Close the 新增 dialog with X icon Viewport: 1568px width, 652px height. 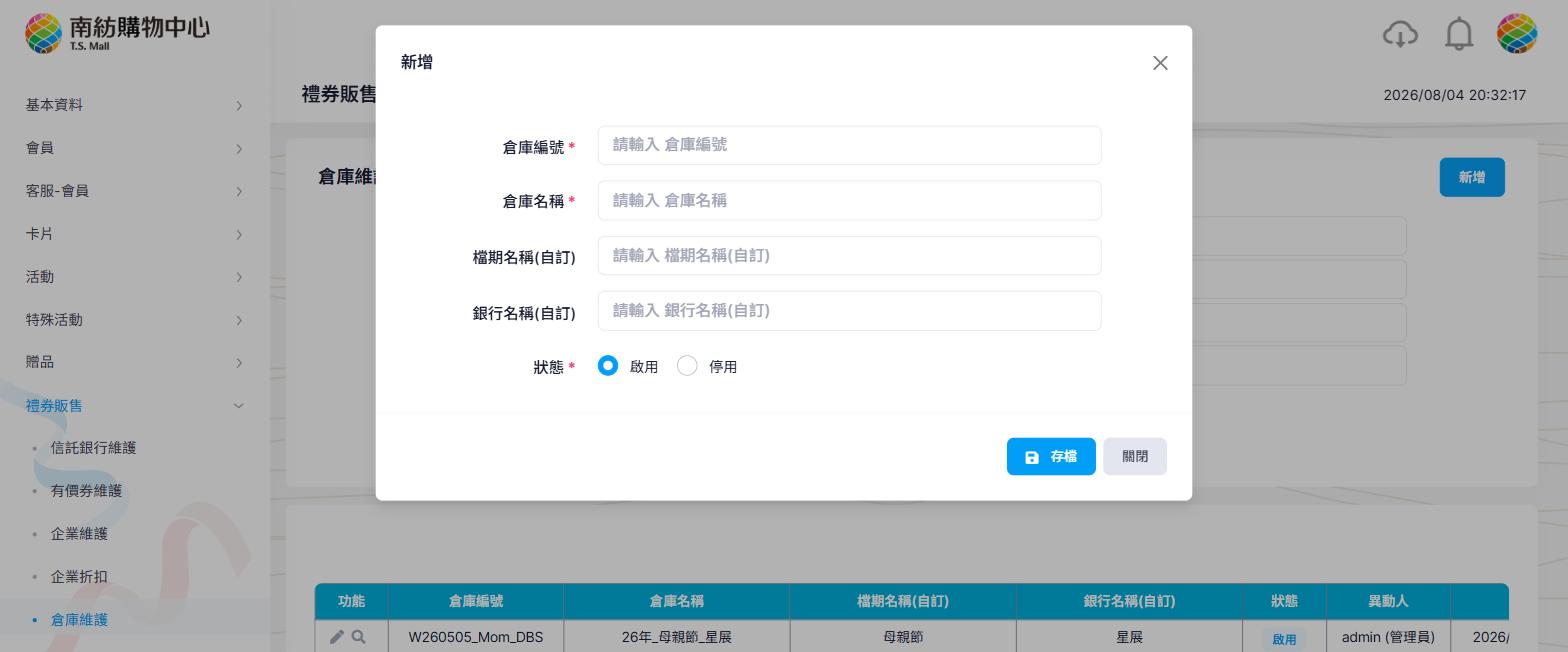coord(1160,63)
